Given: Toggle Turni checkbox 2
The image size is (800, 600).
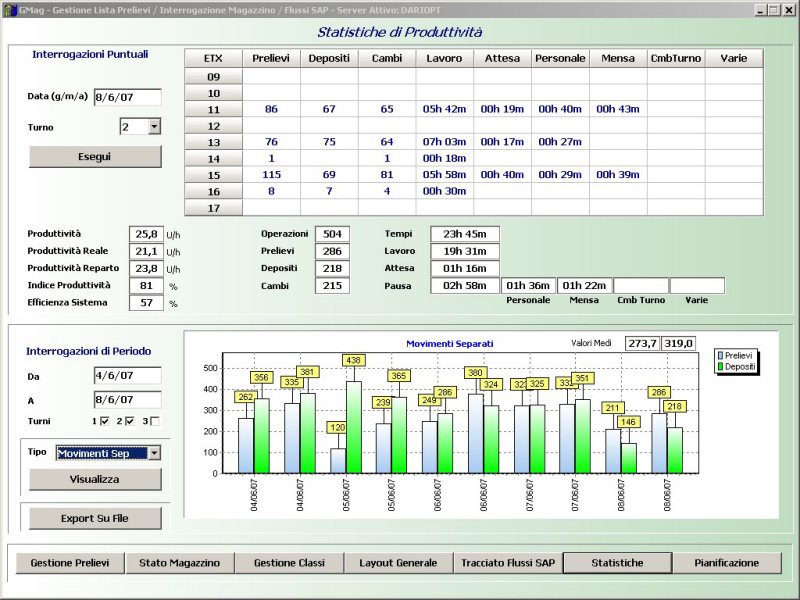Looking at the screenshot, I should coord(130,422).
